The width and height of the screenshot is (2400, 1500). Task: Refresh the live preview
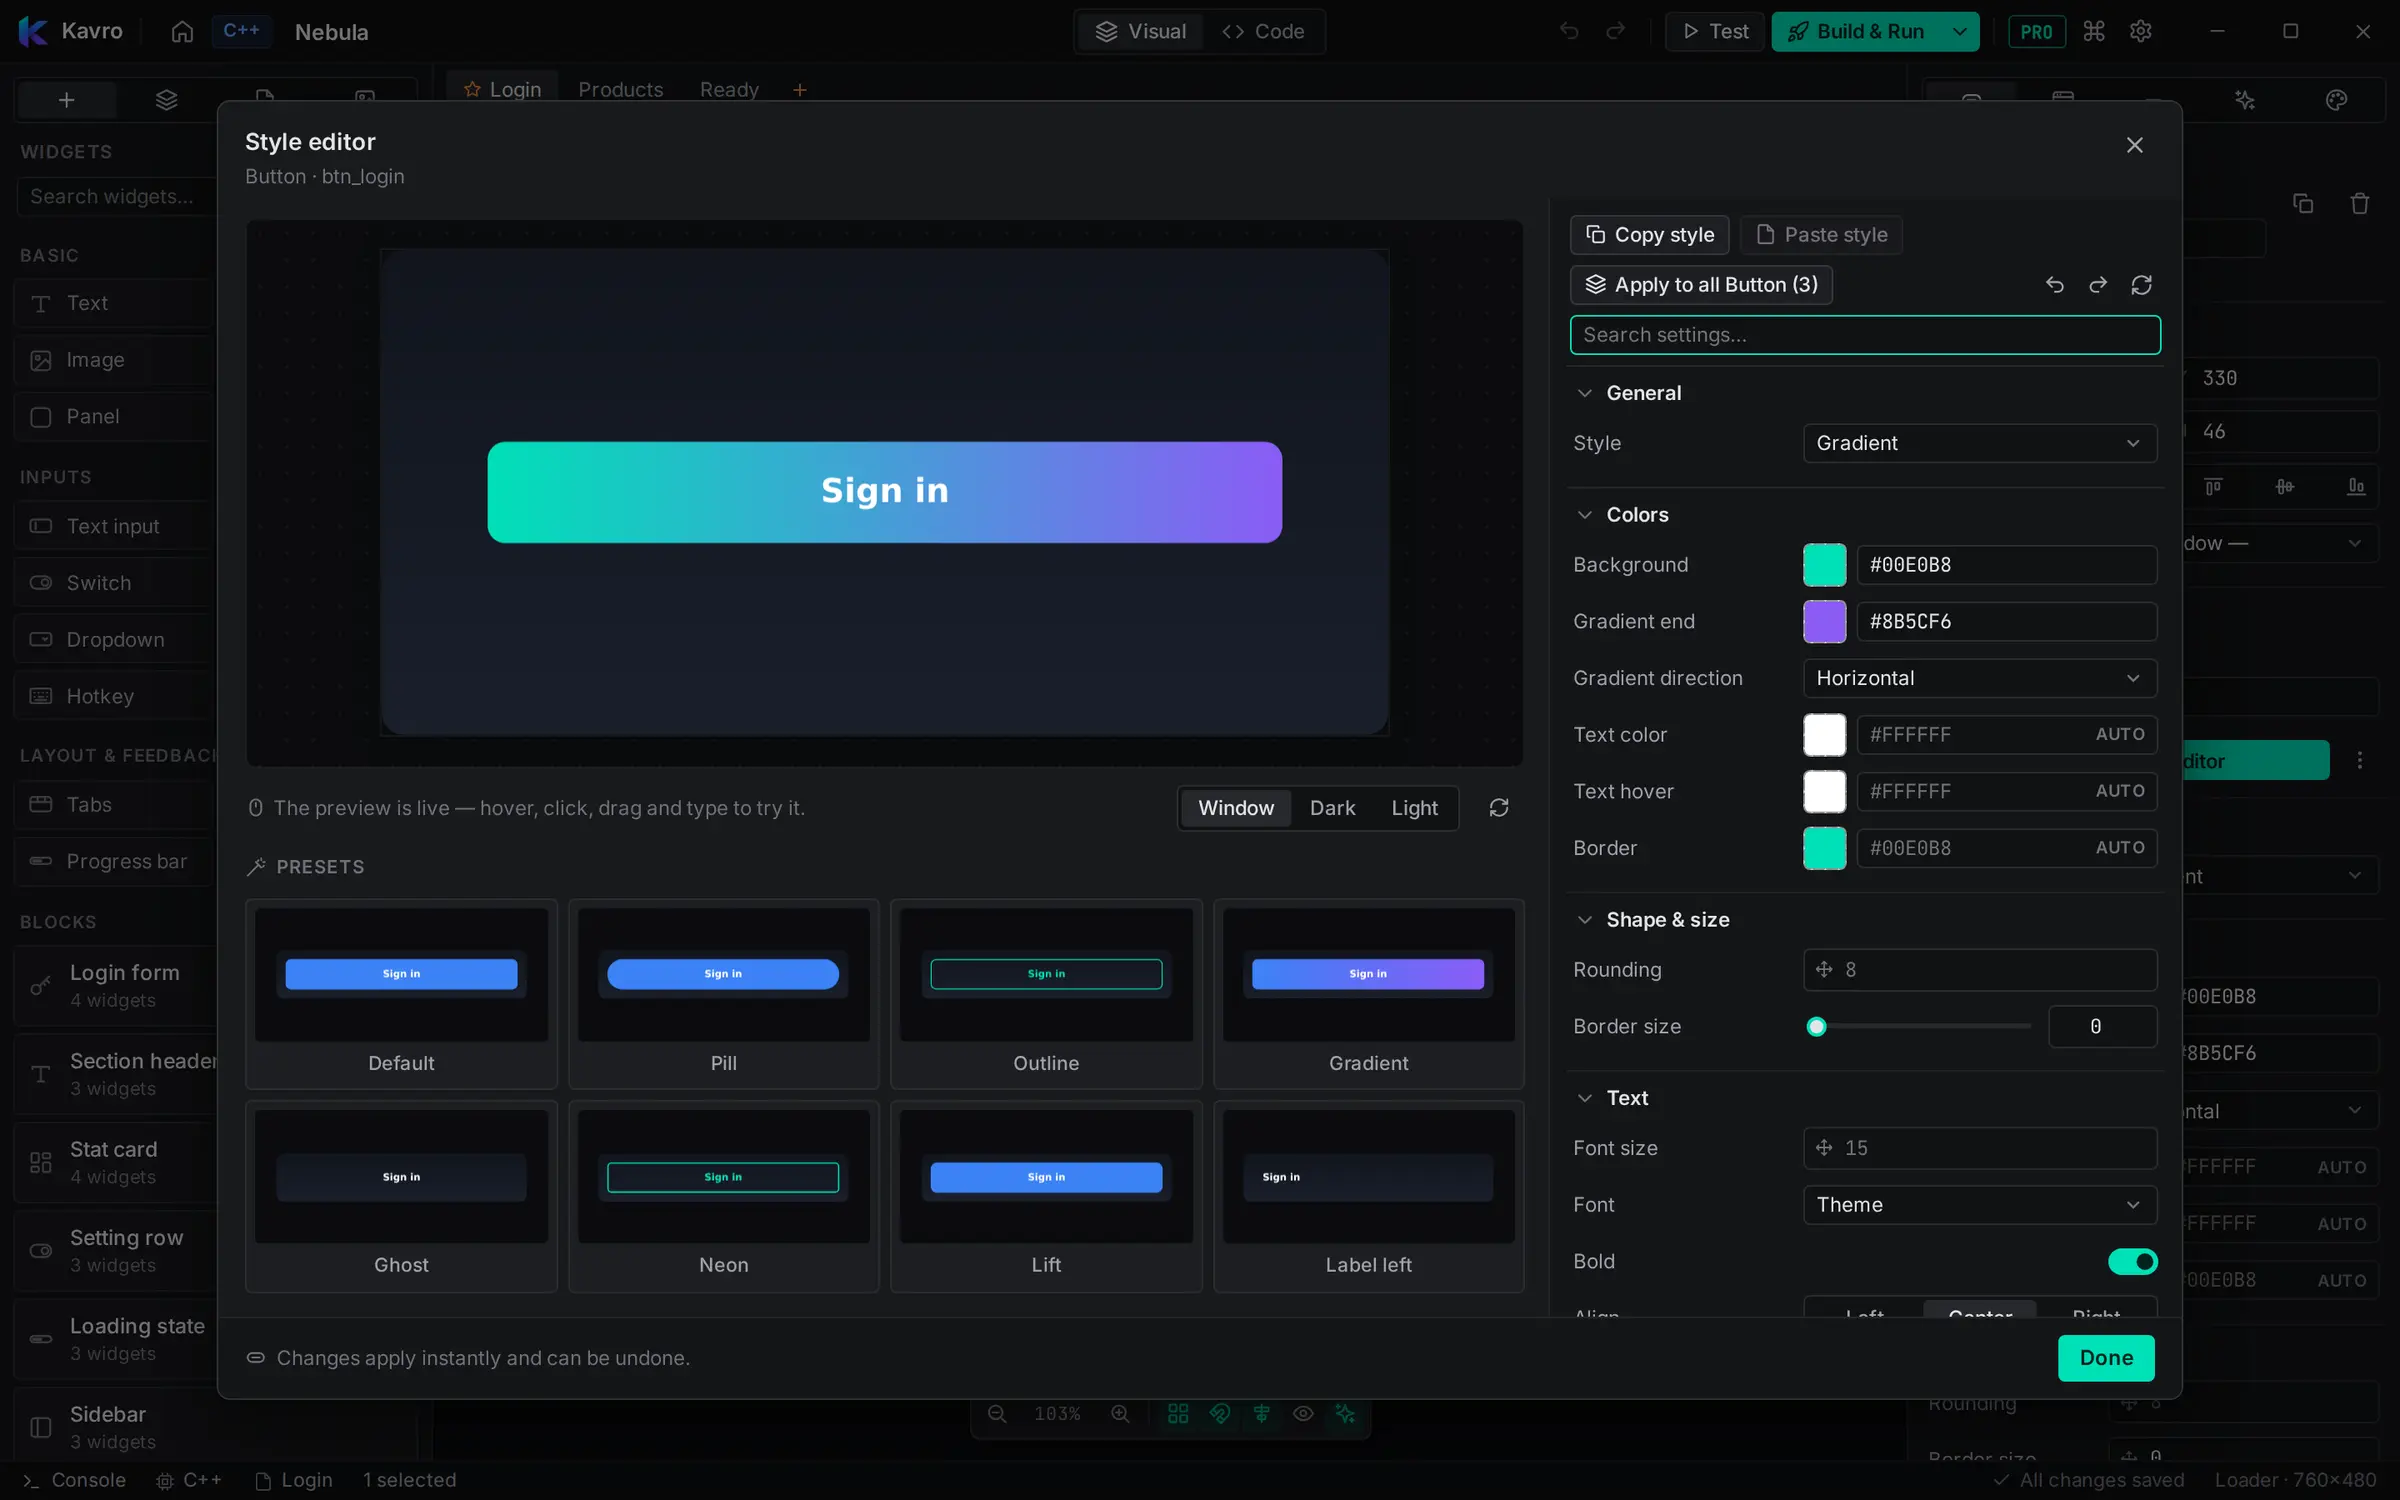click(1498, 808)
